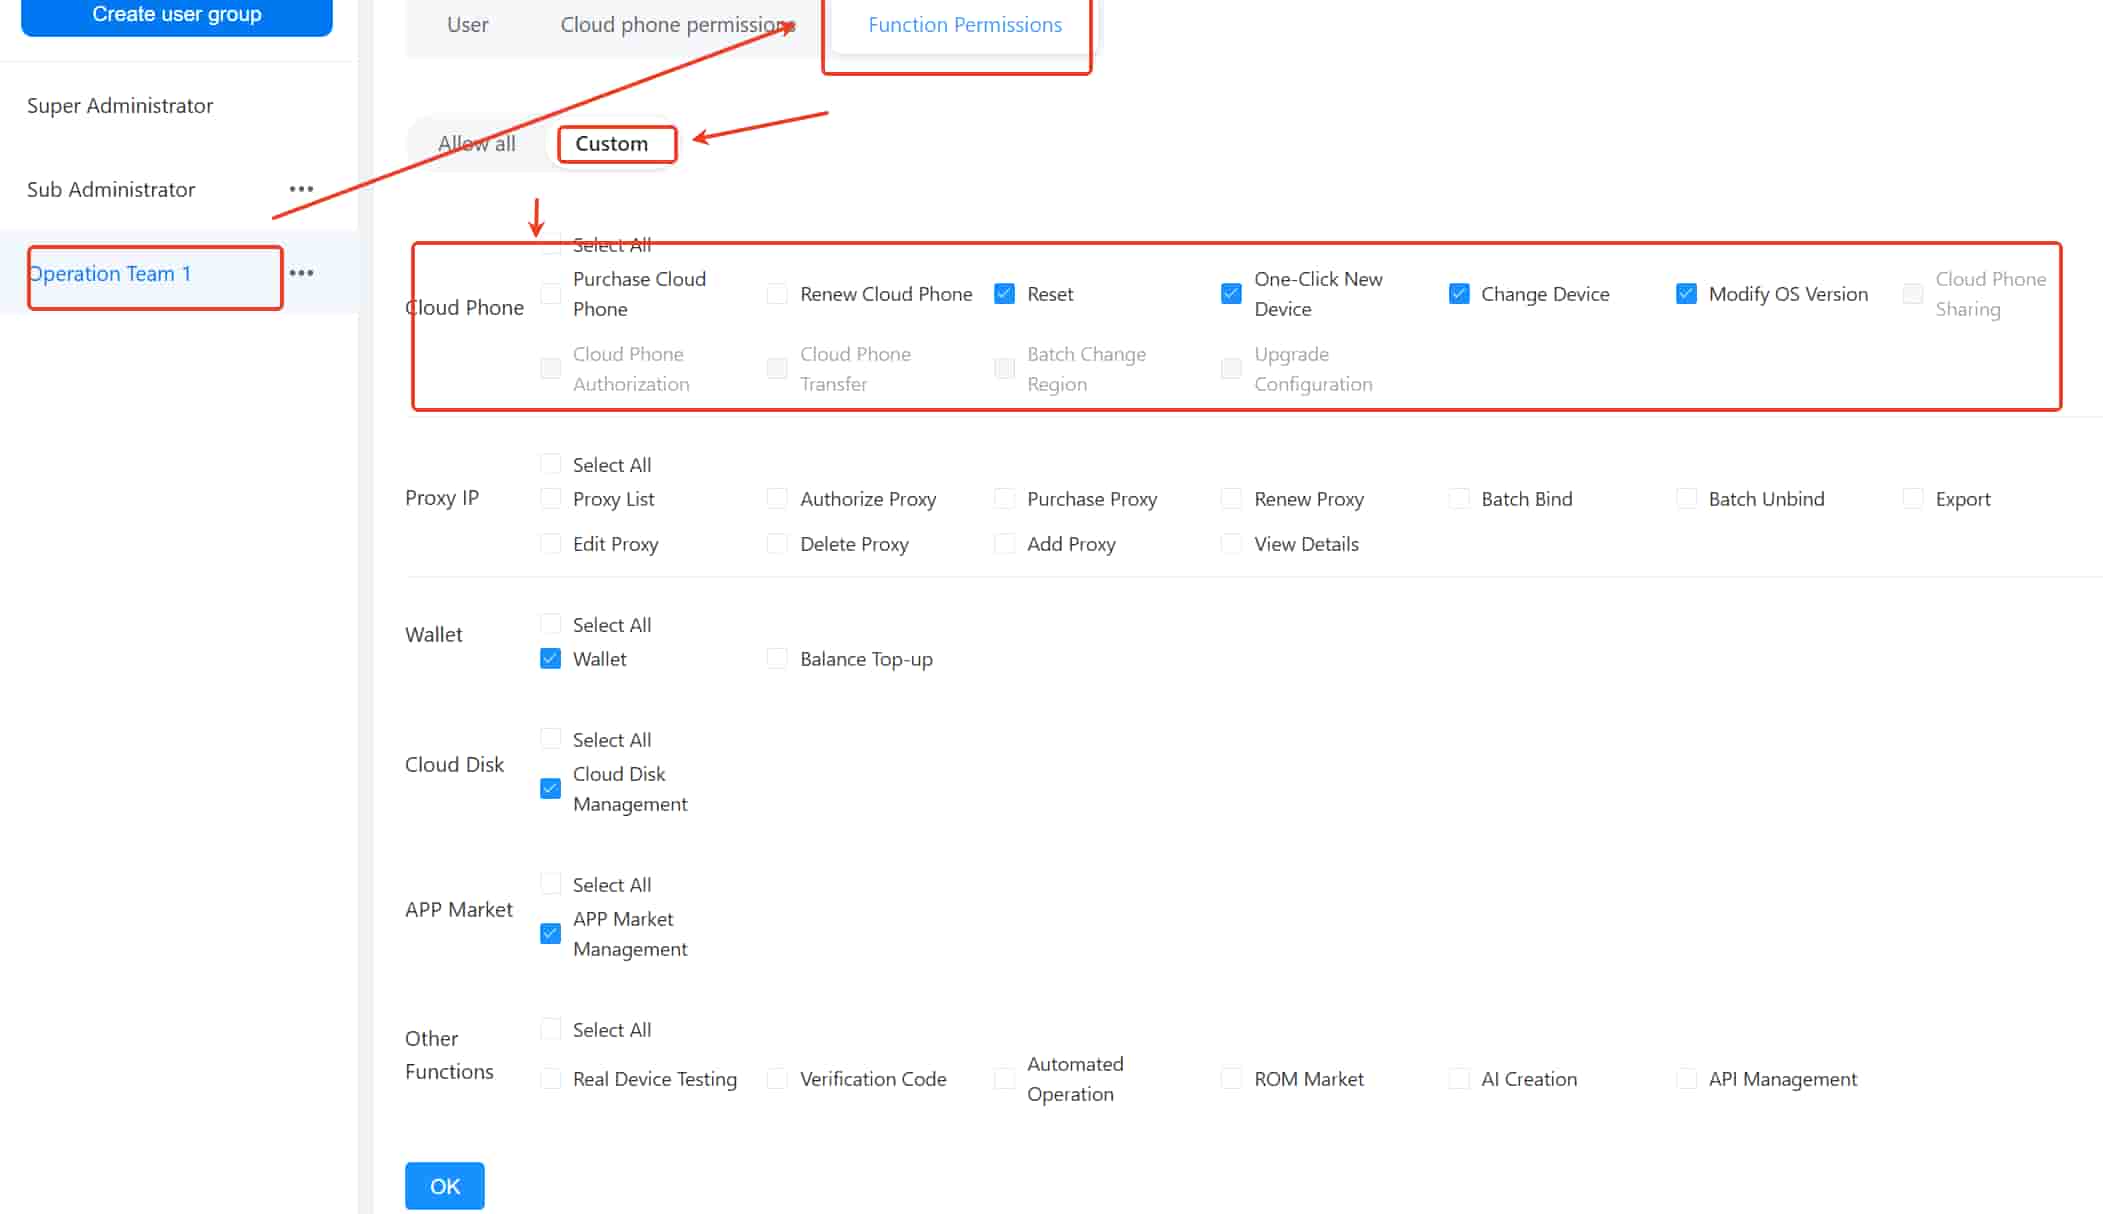This screenshot has width=2103, height=1214.
Task: Toggle Modify OS Version checkbox
Action: (x=1686, y=294)
